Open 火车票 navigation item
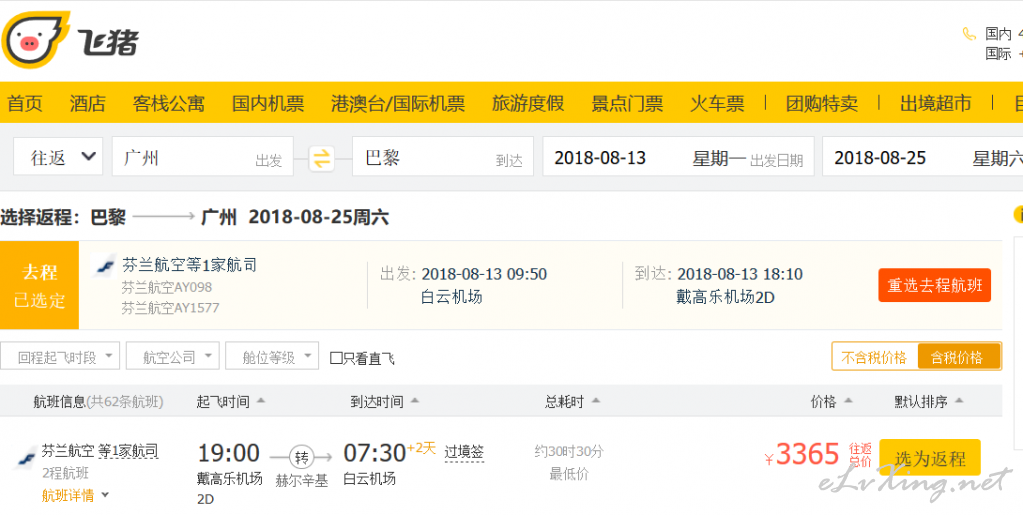Viewport: 1023px width, 515px height. [717, 103]
